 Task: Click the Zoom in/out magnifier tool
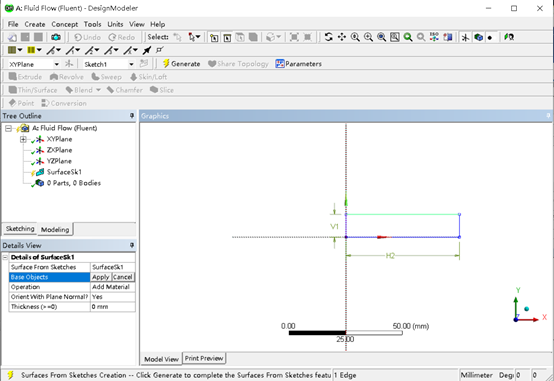tap(355, 37)
